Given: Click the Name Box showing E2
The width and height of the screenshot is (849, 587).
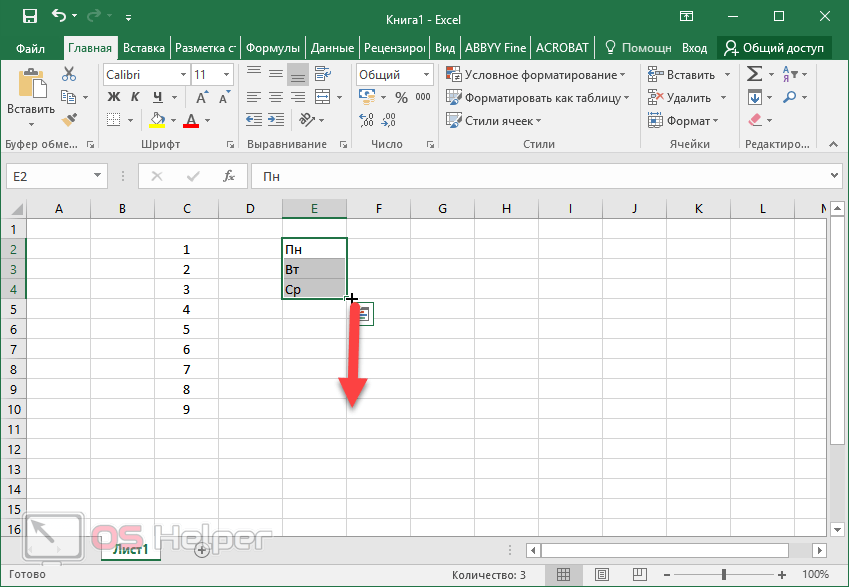Looking at the screenshot, I should click(x=48, y=176).
